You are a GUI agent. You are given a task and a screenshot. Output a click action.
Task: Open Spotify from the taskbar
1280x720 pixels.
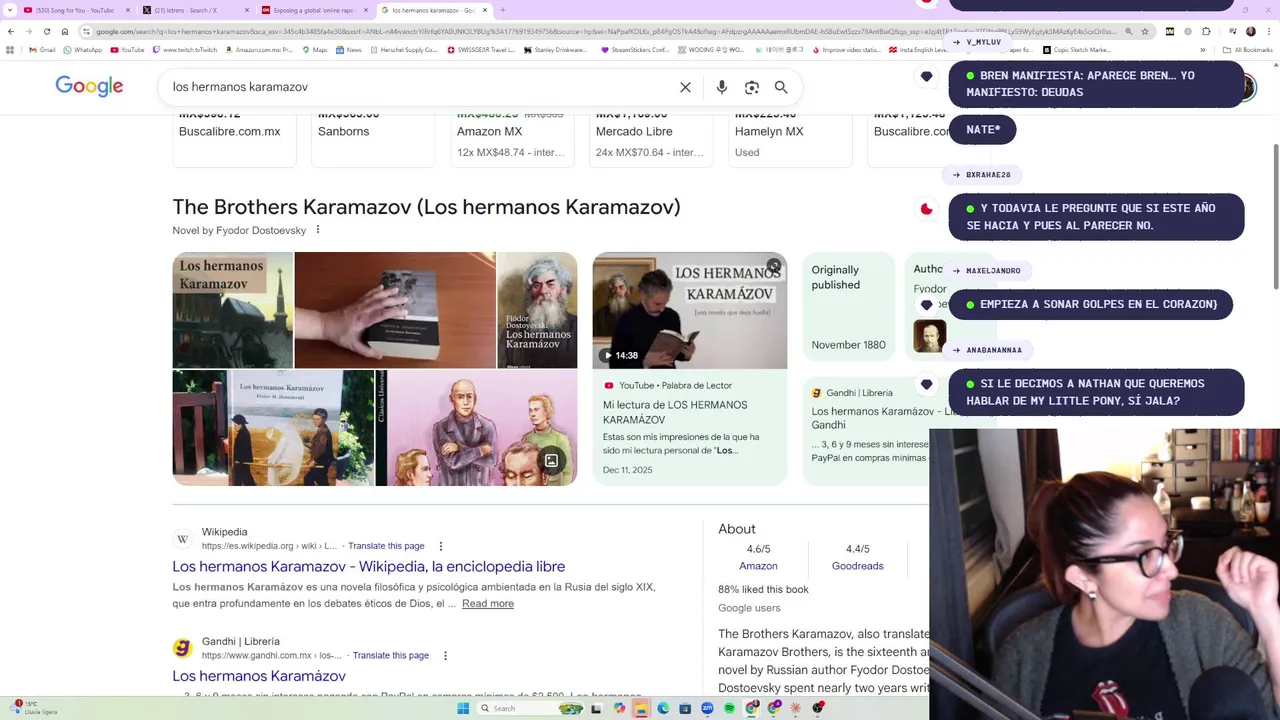pos(729,708)
